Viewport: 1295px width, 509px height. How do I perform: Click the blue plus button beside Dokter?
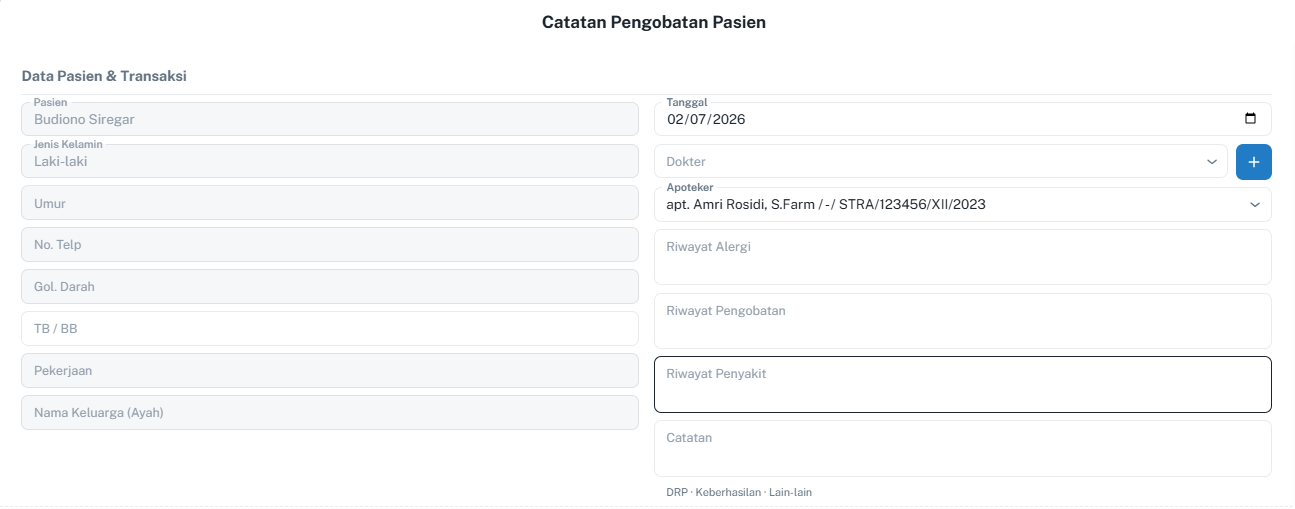[1254, 162]
